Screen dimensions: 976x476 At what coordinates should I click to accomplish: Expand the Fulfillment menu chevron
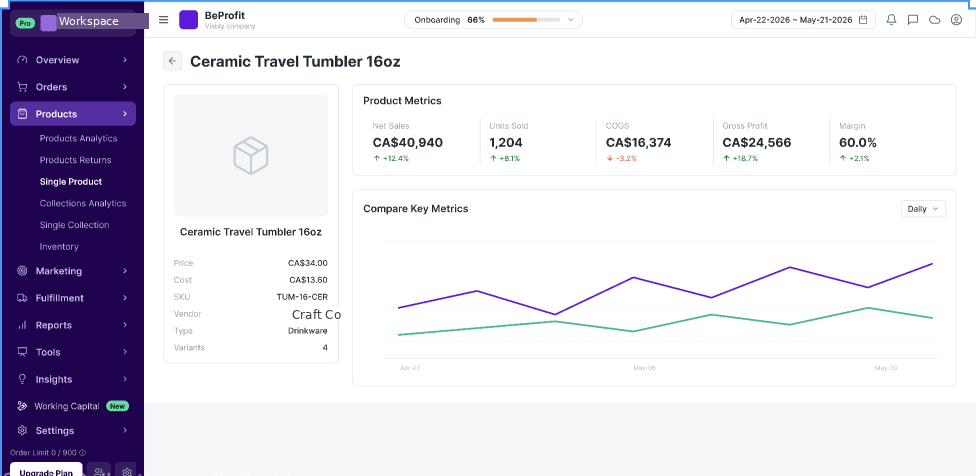tap(125, 298)
